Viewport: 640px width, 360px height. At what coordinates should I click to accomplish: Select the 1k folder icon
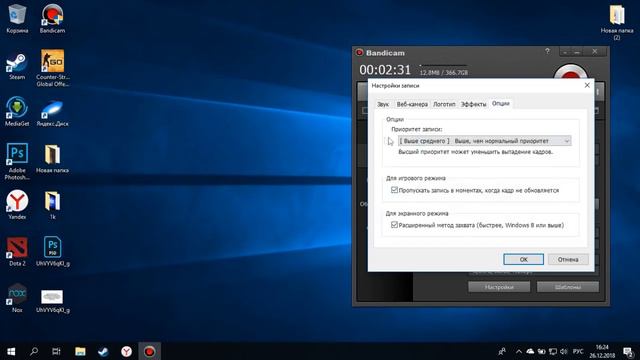52,205
